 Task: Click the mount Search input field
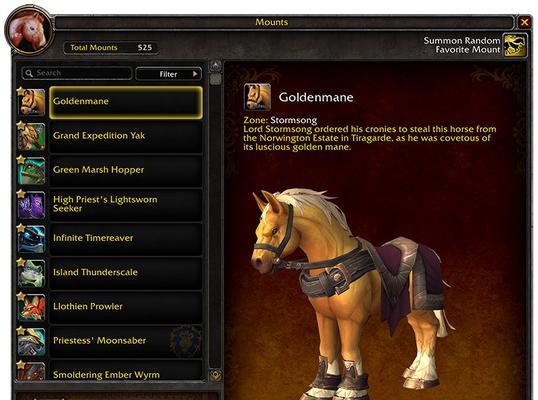pos(77,73)
